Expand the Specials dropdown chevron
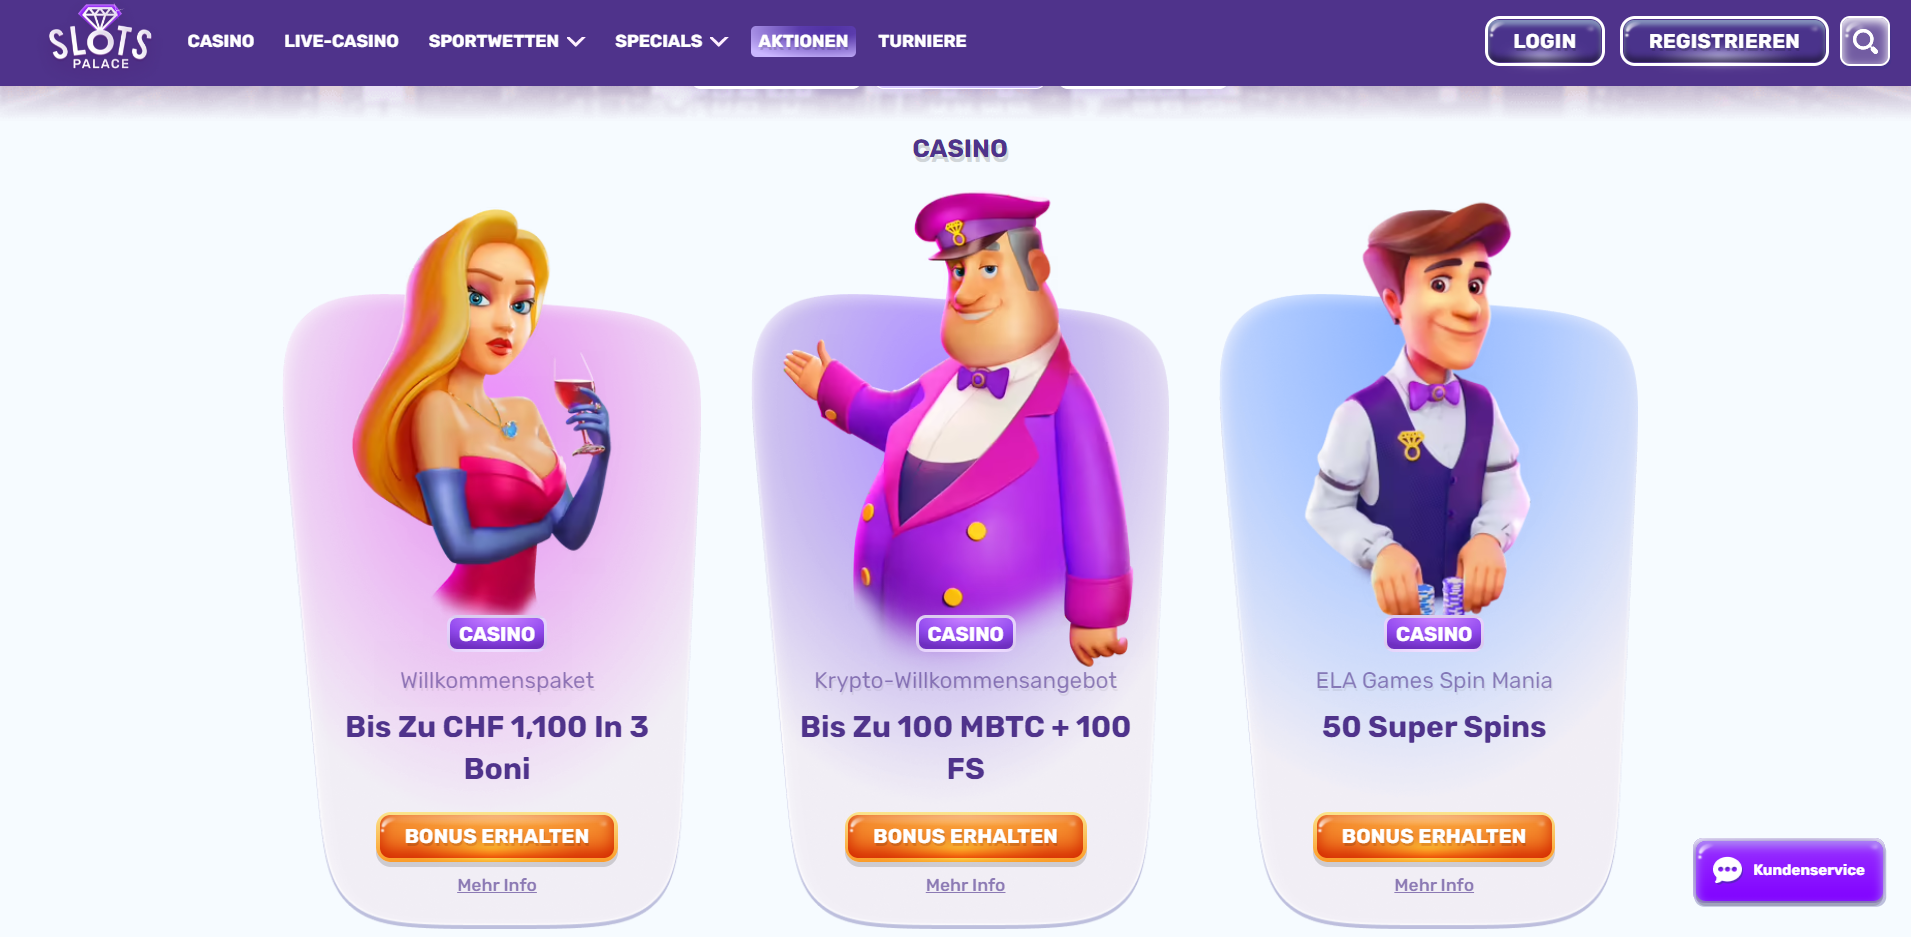Viewport: 1911px width, 937px height. tap(719, 41)
